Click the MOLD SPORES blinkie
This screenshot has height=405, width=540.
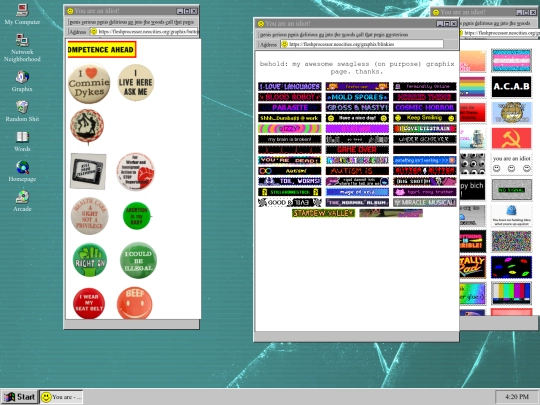coord(357,97)
